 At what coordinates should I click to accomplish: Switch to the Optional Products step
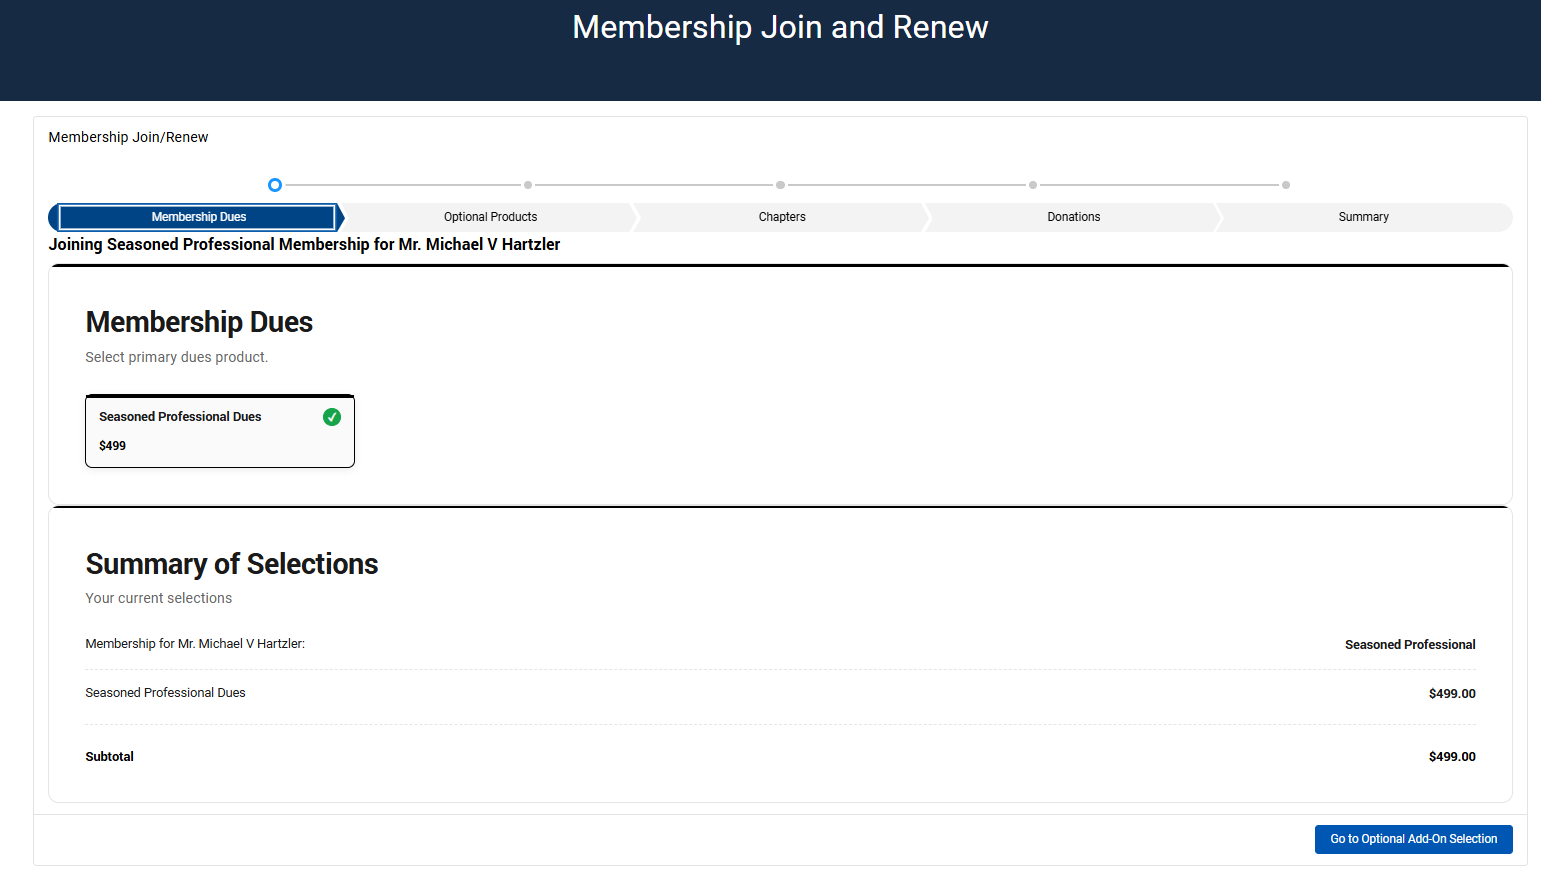click(490, 217)
